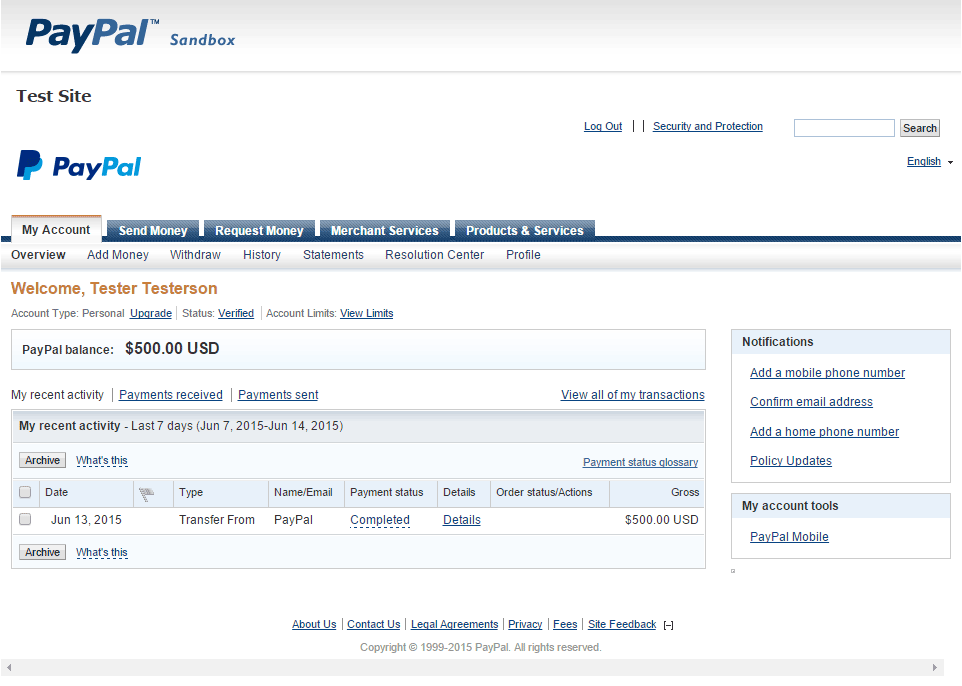This screenshot has width=962, height=686.
Task: Select Overview in the sub-menu
Action: 38,255
